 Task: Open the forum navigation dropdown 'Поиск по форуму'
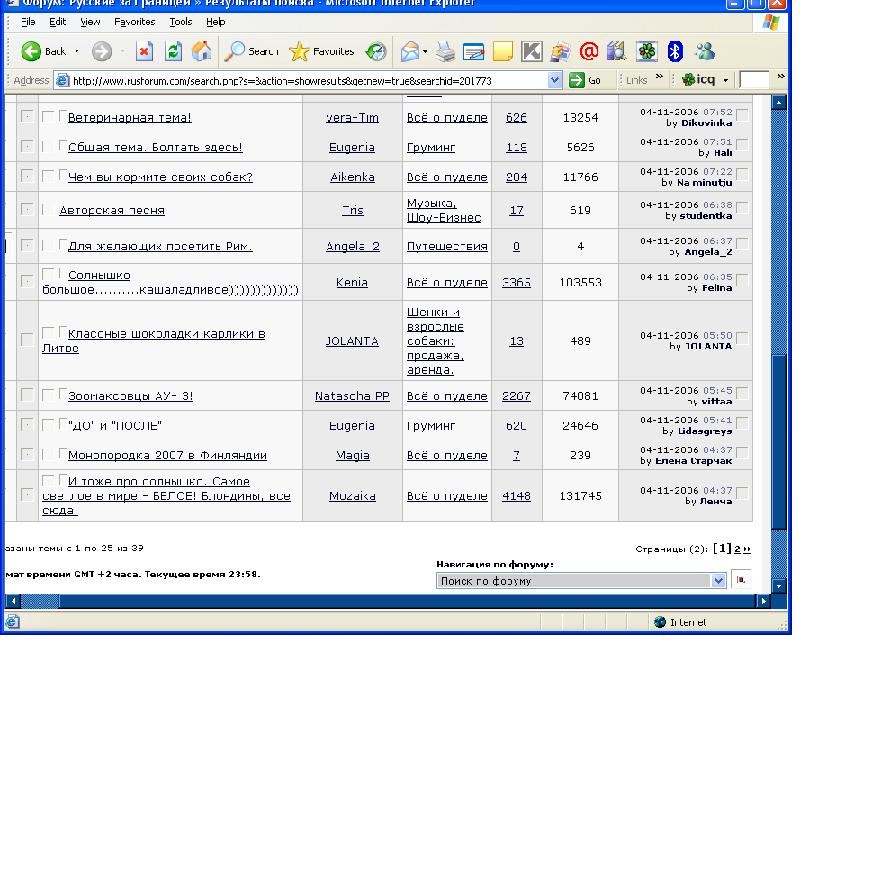click(718, 581)
